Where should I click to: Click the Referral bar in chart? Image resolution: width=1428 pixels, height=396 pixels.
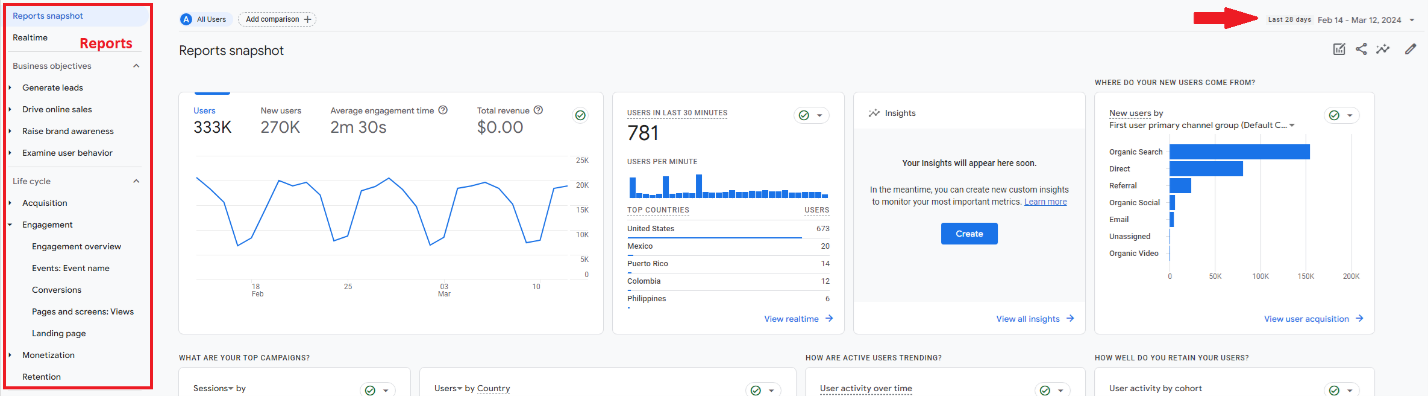pos(1180,185)
